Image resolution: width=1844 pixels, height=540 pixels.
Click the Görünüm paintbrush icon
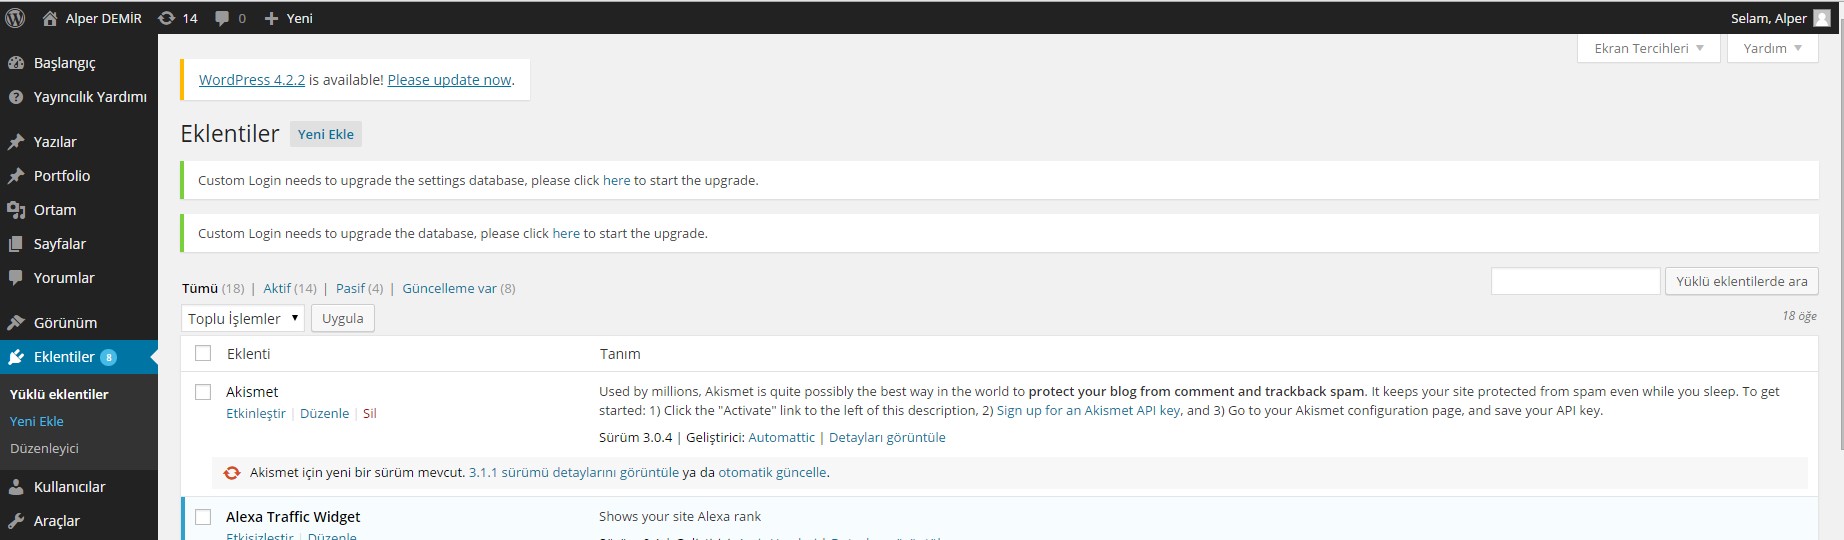(x=16, y=323)
